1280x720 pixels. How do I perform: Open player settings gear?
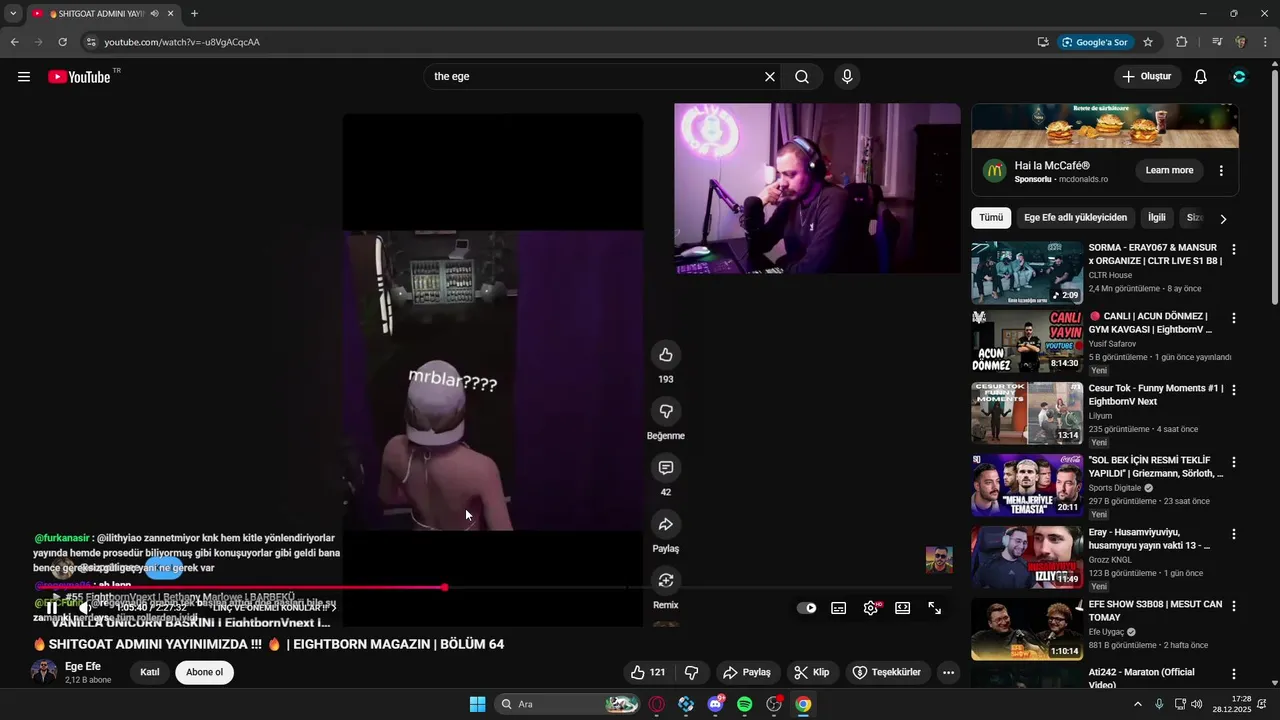(x=871, y=608)
